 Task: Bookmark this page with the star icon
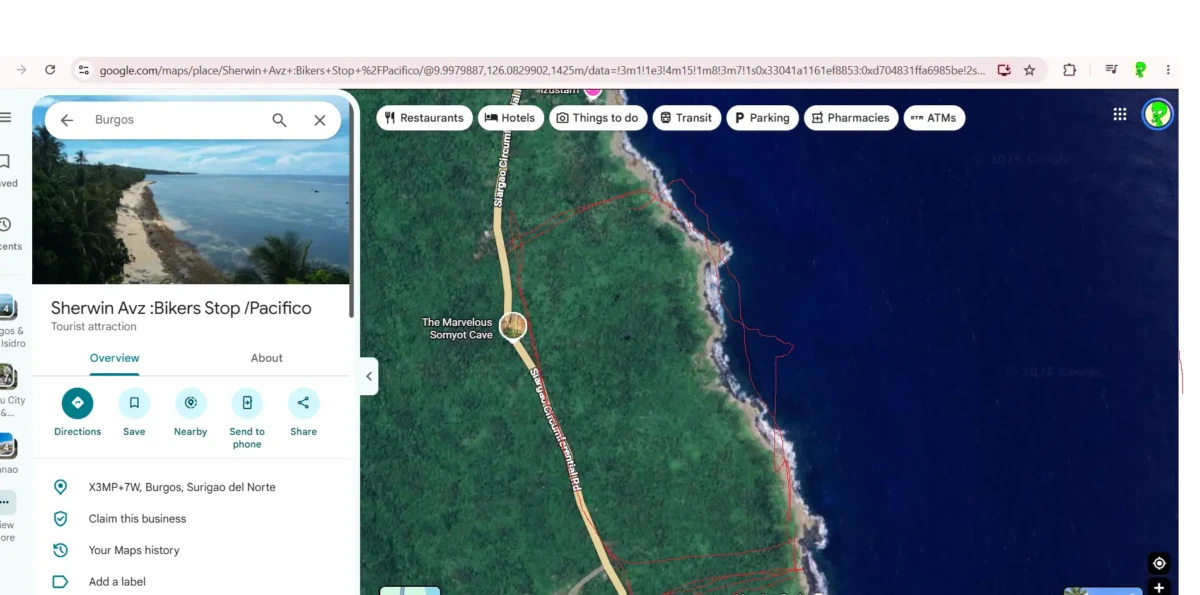click(1029, 70)
